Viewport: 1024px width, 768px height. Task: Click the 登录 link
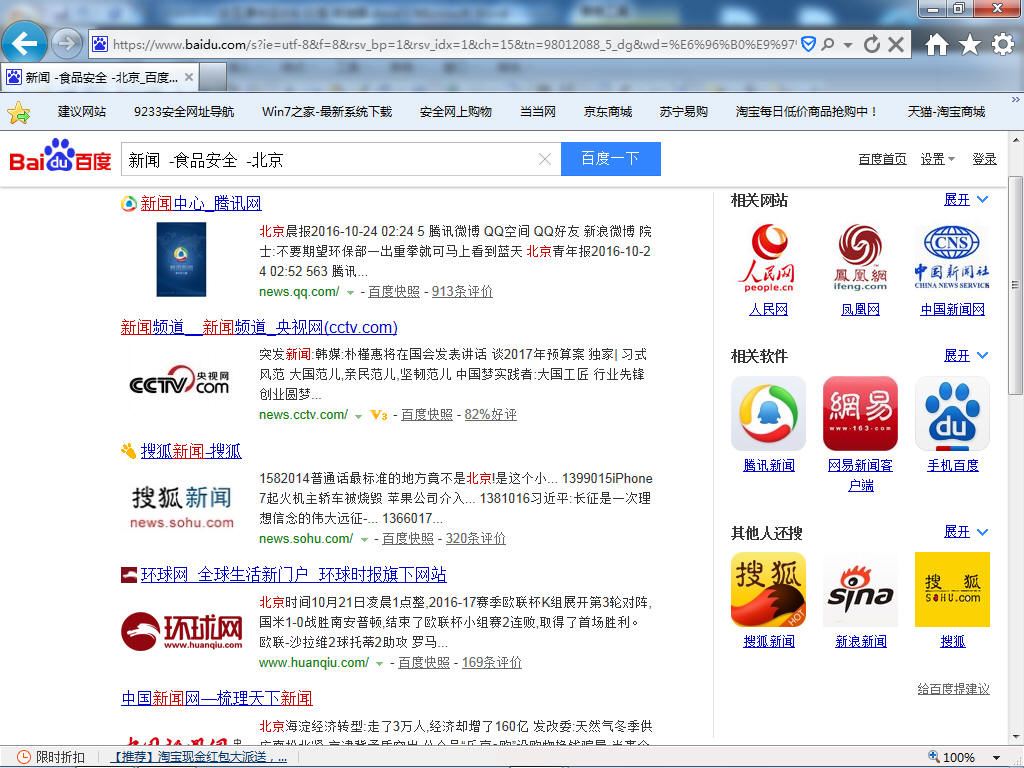[x=984, y=159]
